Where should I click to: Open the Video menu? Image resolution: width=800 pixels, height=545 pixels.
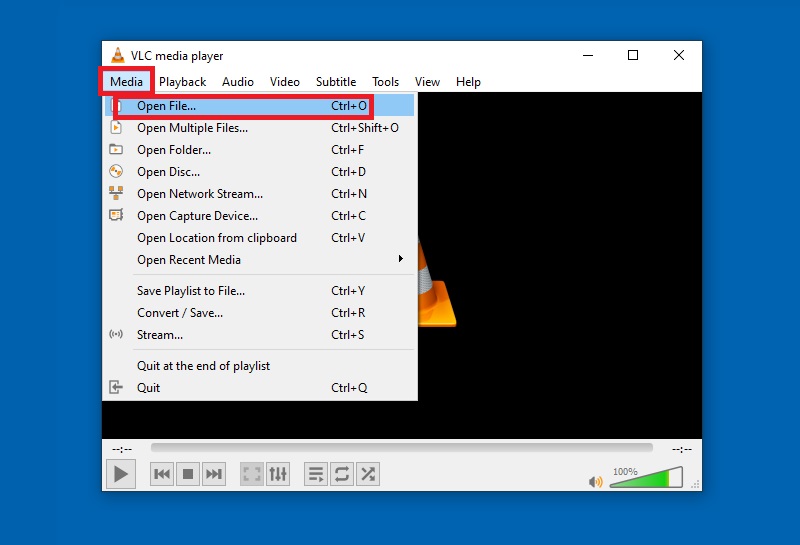tap(285, 82)
